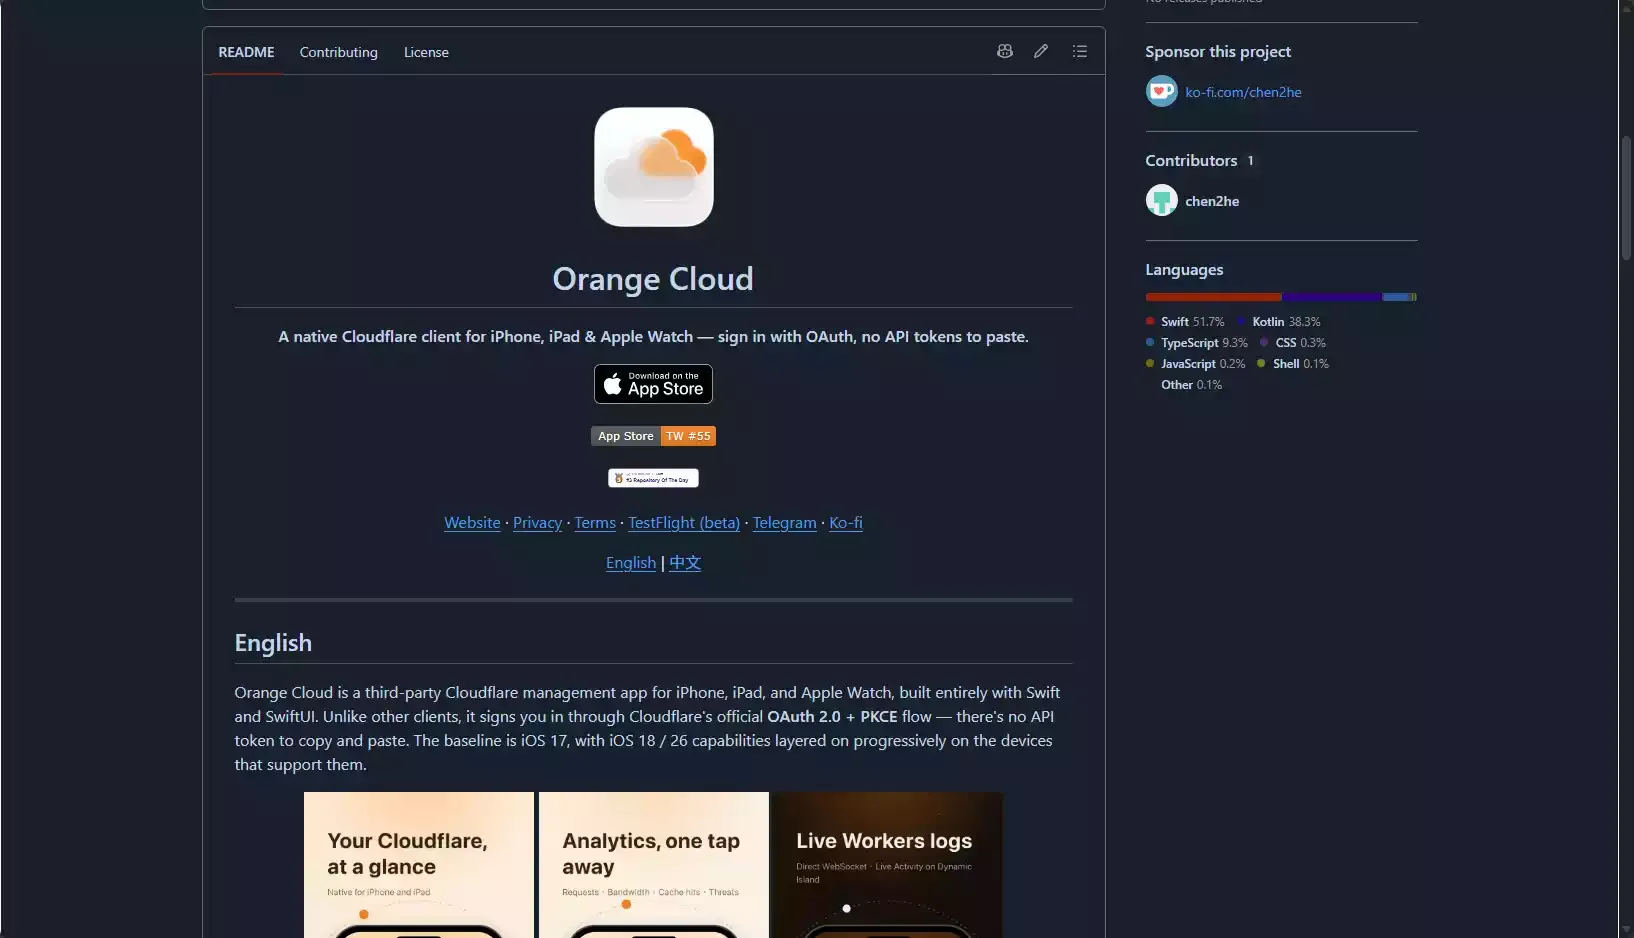Viewport: 1634px width, 938px height.
Task: Open the Terms link
Action: (595, 522)
